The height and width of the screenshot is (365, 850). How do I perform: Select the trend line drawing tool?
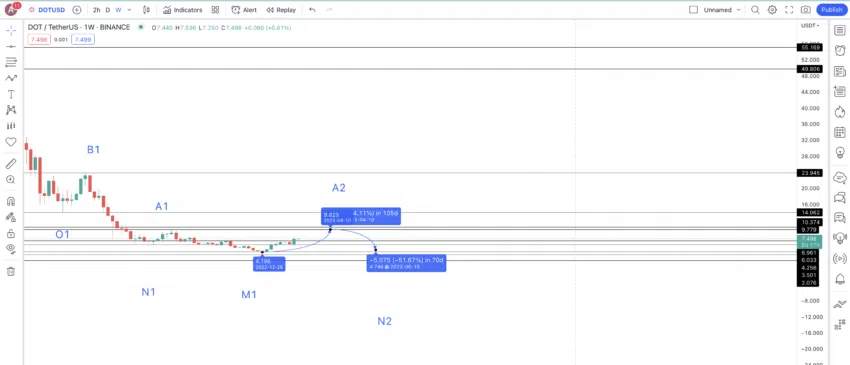click(11, 47)
